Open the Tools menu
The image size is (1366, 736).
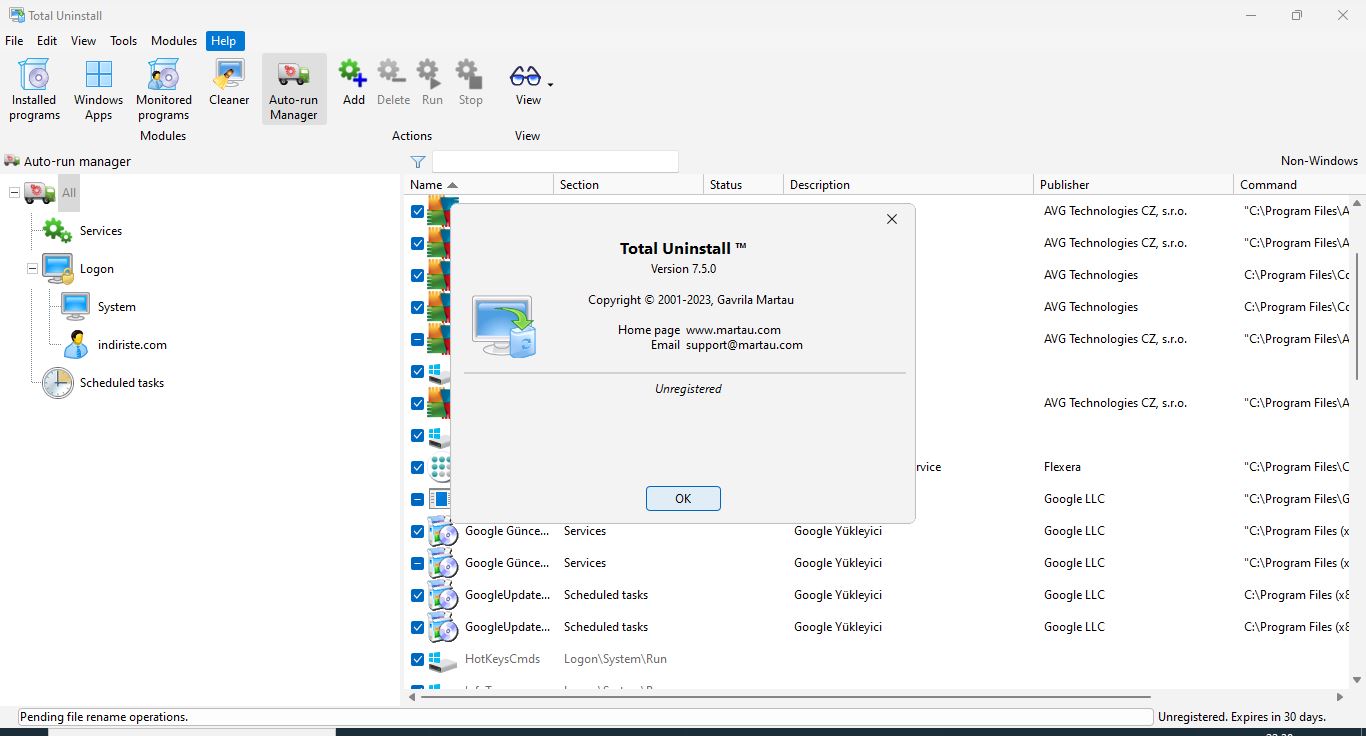(124, 41)
